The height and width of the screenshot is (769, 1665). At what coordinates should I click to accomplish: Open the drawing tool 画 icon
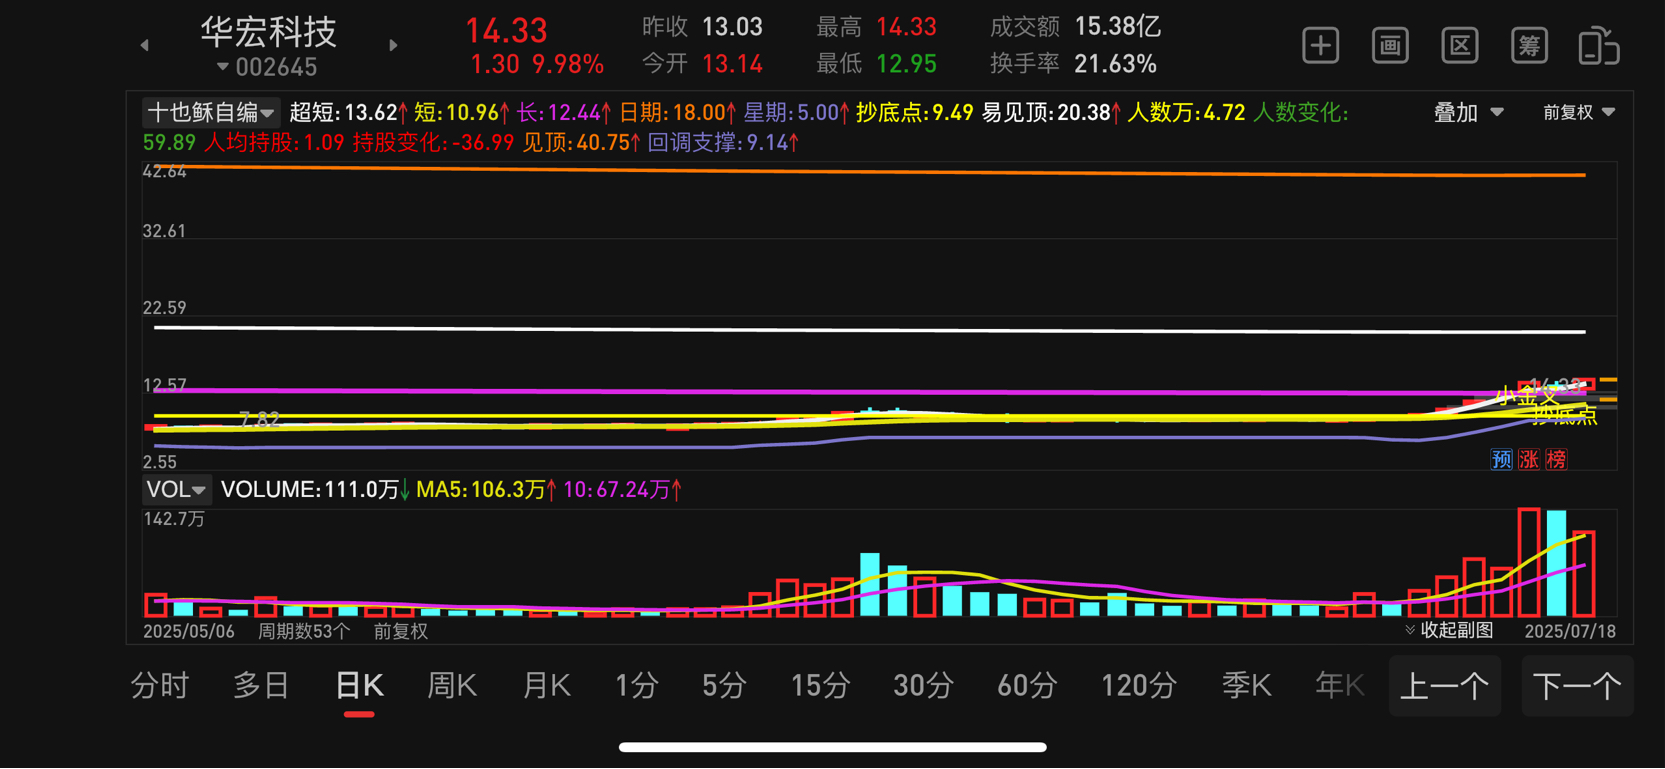click(1390, 46)
